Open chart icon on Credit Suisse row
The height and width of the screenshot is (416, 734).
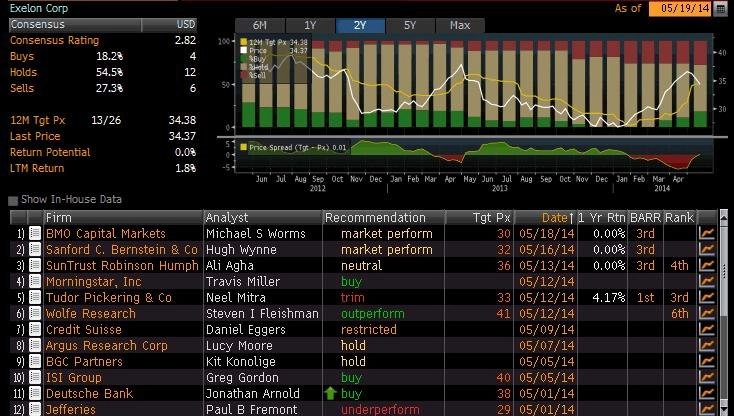pos(707,329)
